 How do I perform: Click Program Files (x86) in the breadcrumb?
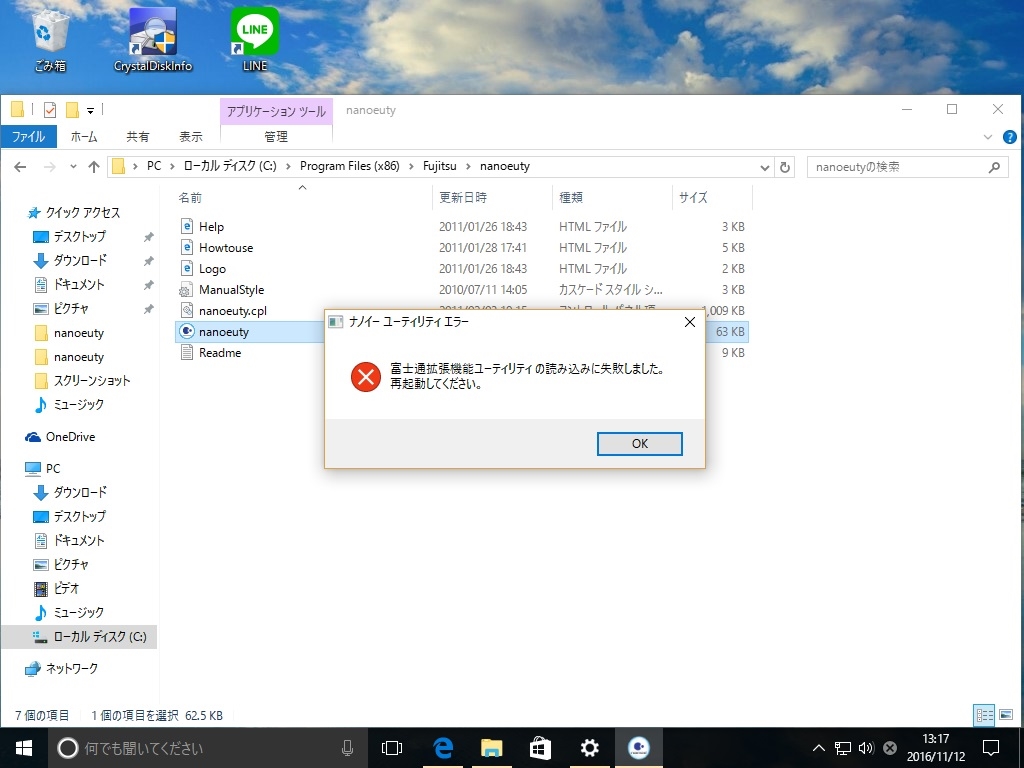(x=349, y=166)
